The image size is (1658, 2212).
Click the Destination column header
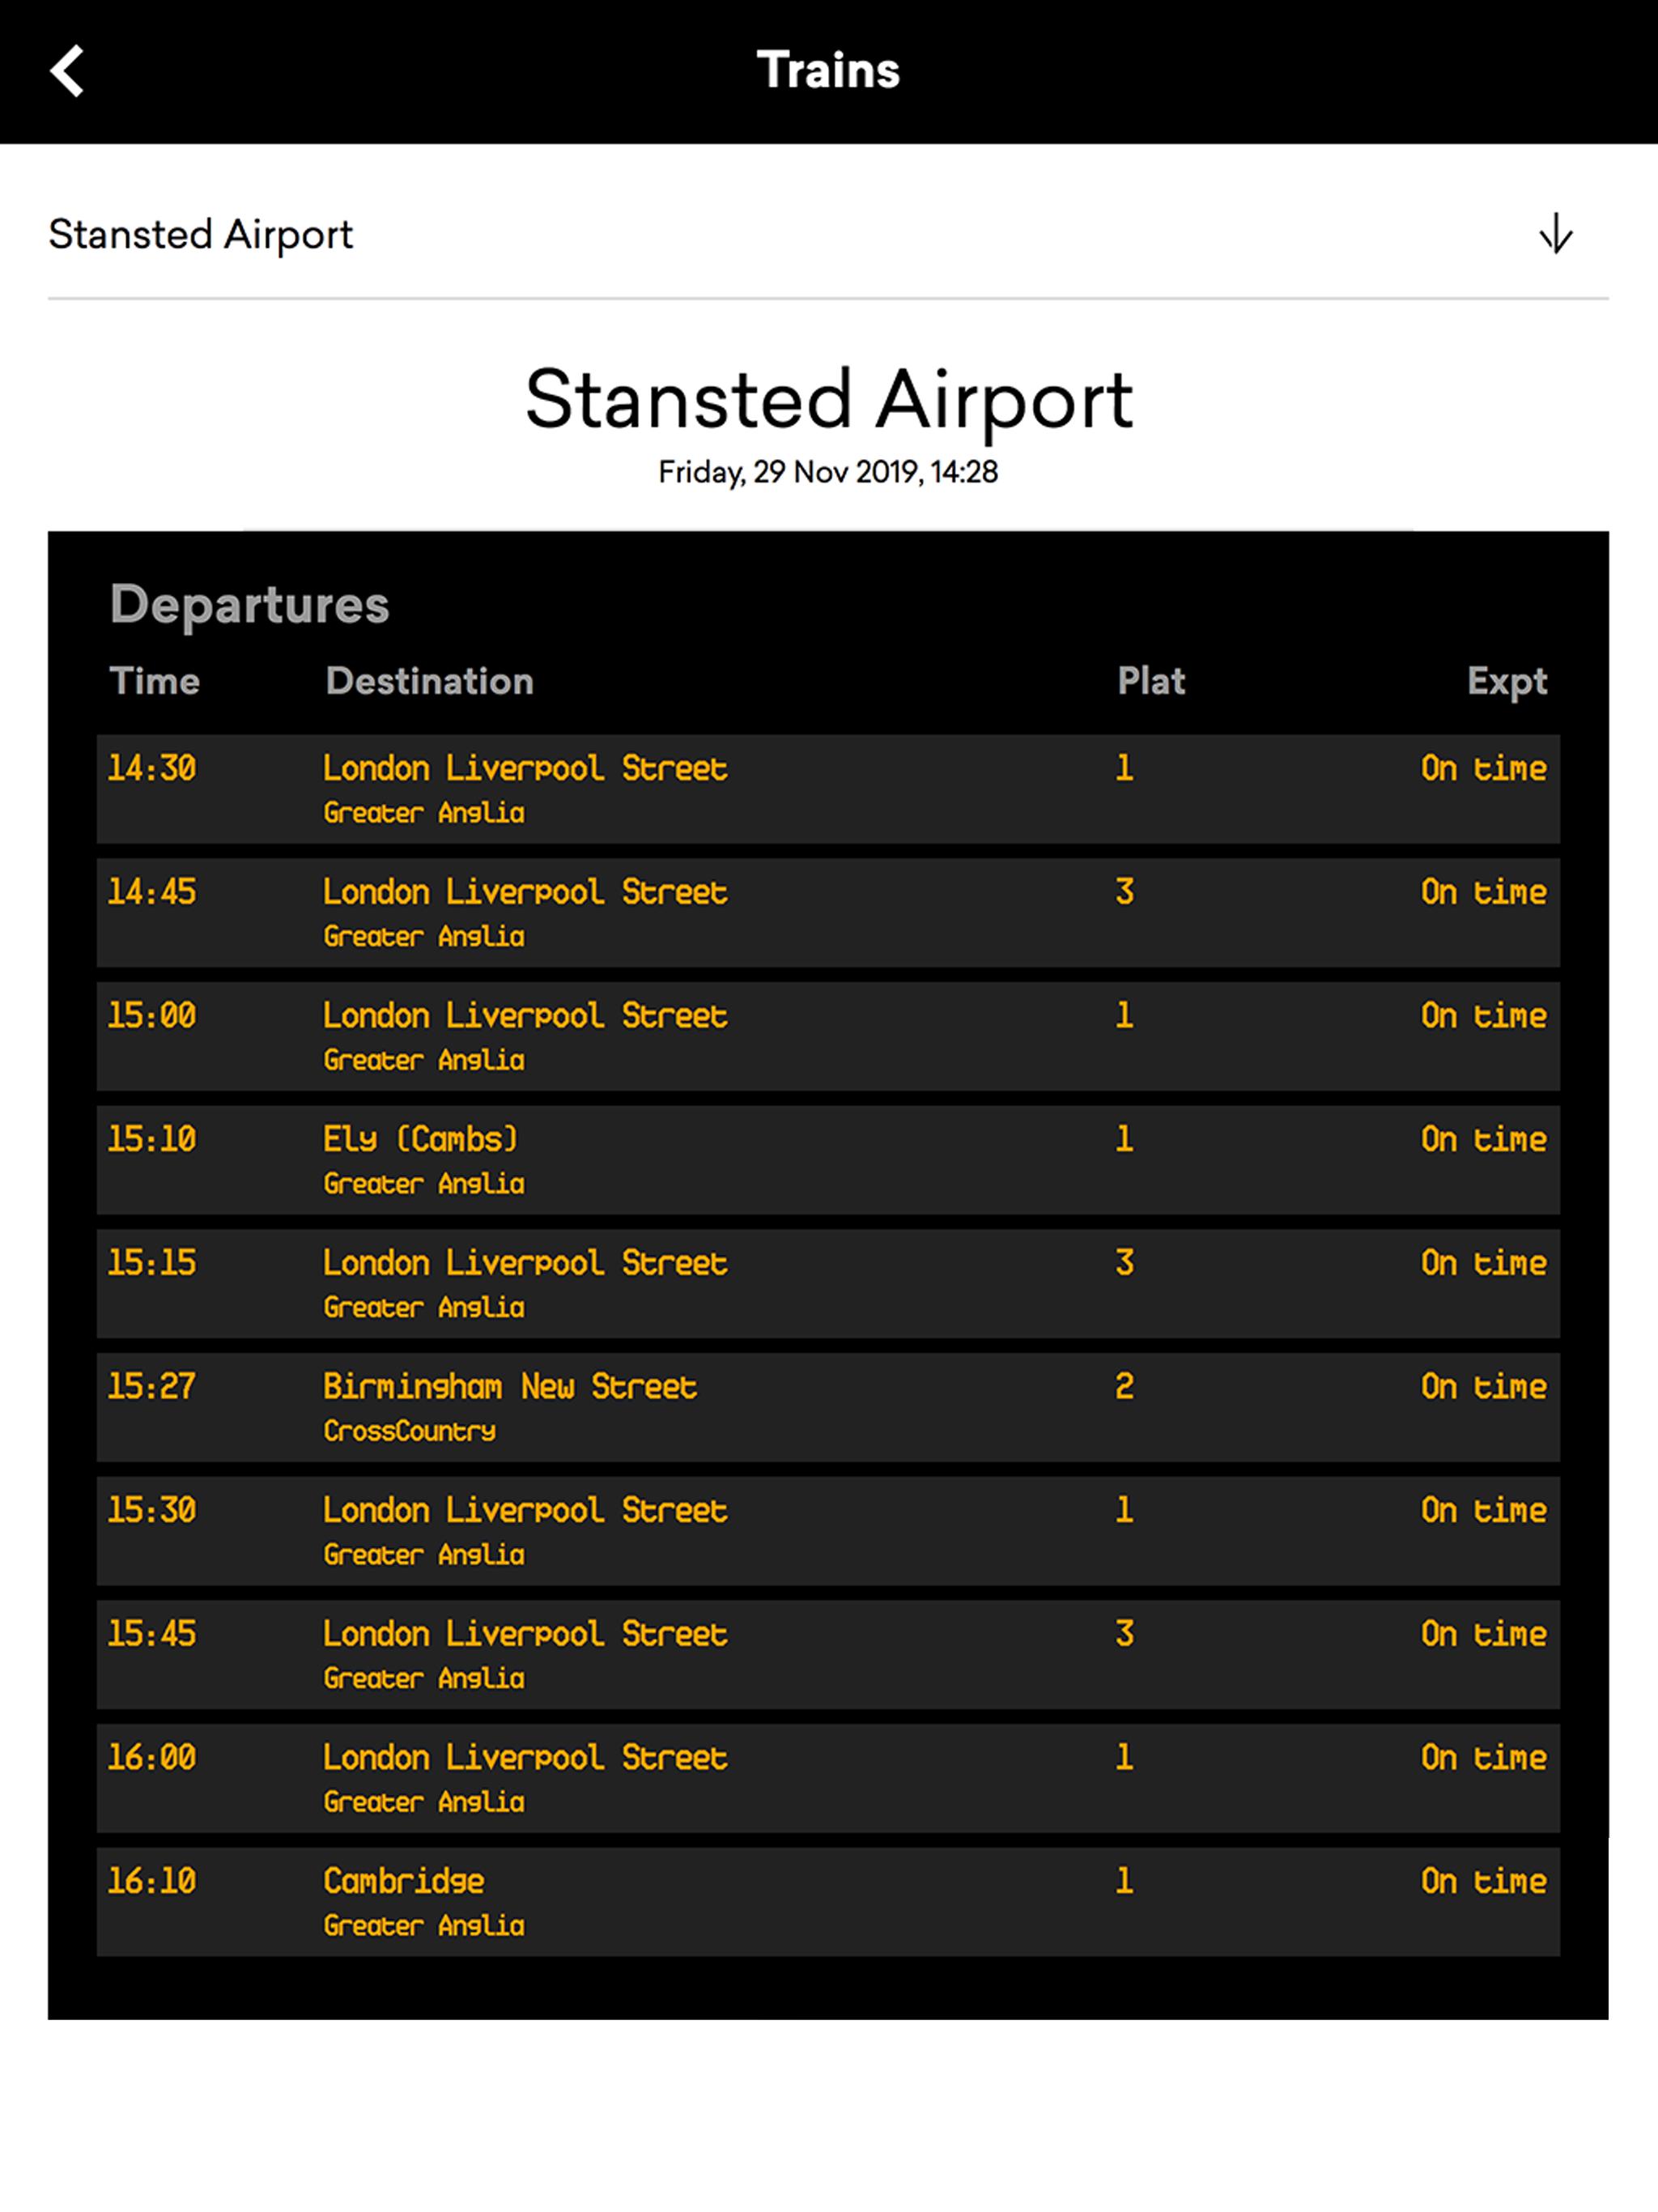coord(429,681)
